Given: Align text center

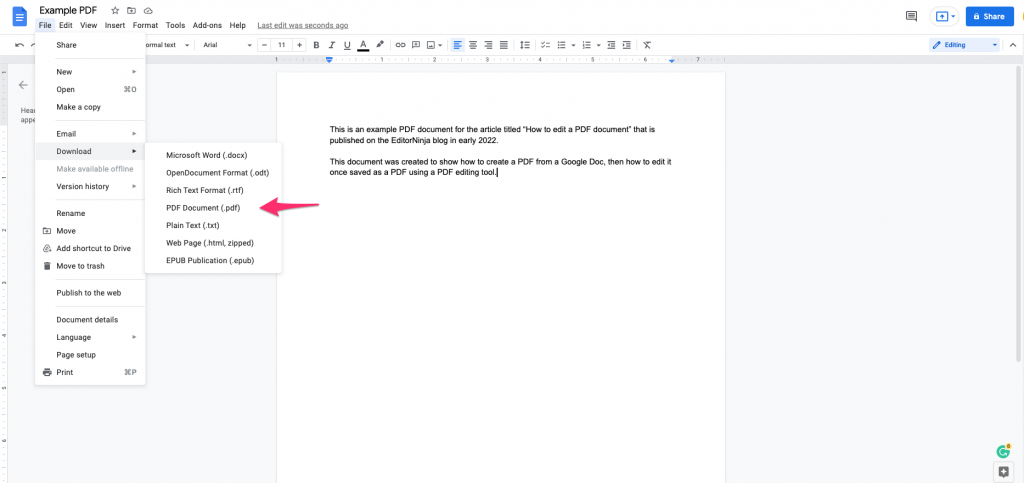Looking at the screenshot, I should (473, 45).
